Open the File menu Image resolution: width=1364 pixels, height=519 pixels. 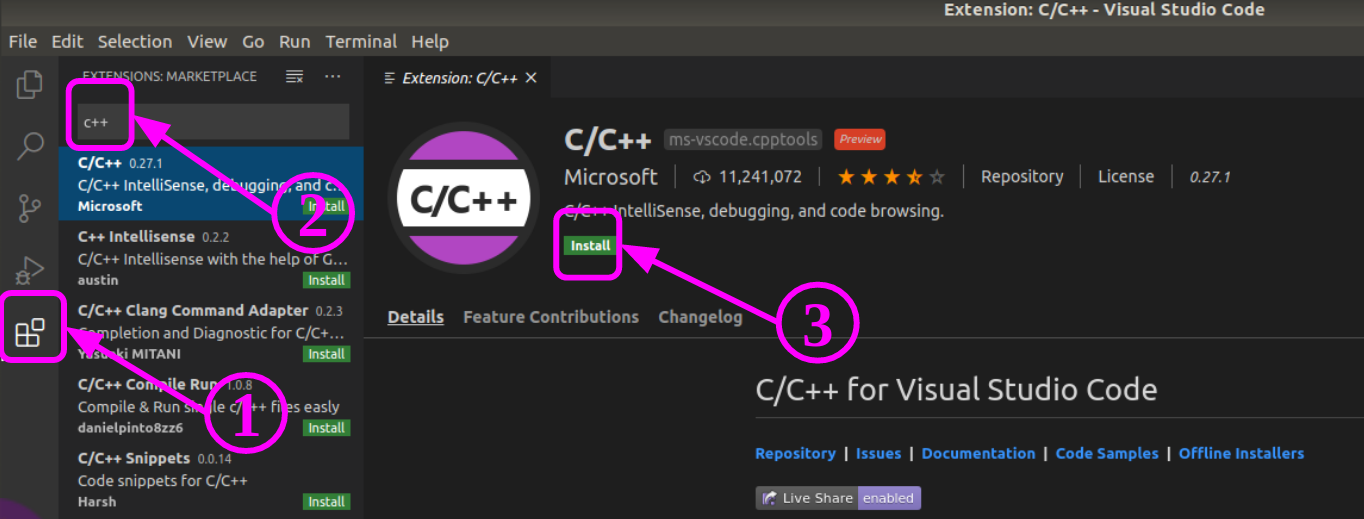22,41
